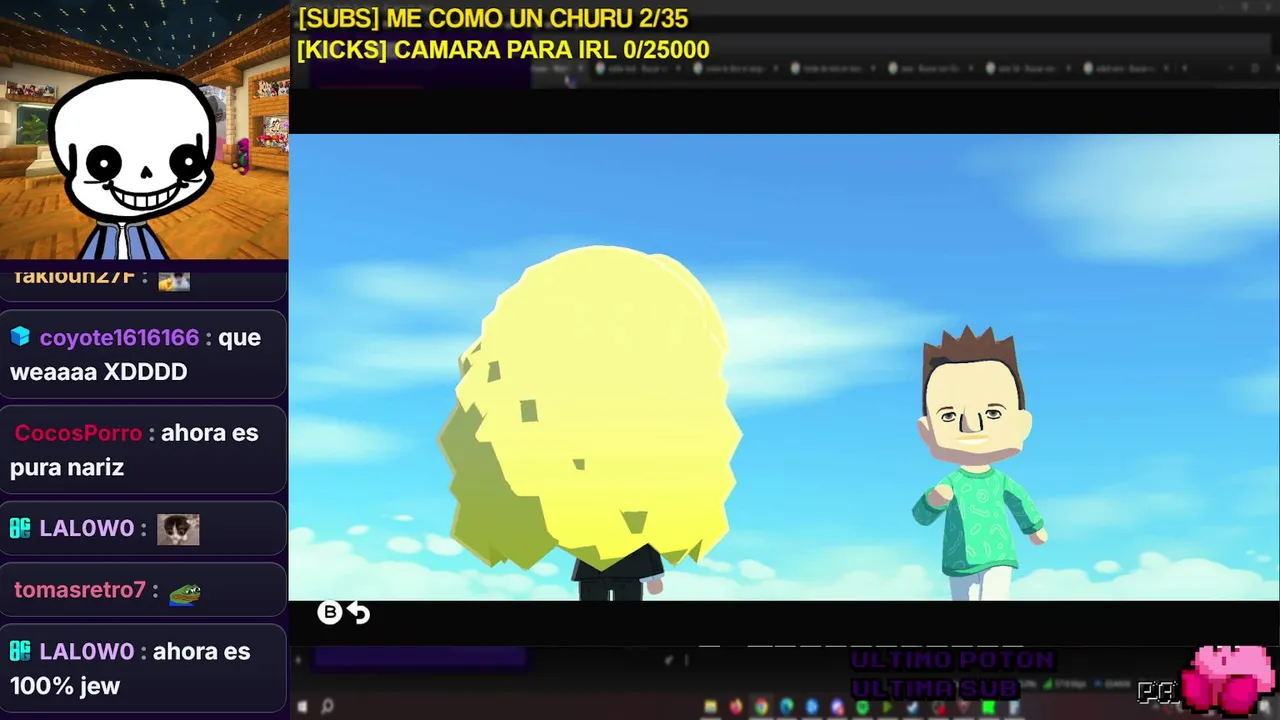Image resolution: width=1280 pixels, height=720 pixels.
Task: Open the taskbar search magnifier
Action: (327, 707)
